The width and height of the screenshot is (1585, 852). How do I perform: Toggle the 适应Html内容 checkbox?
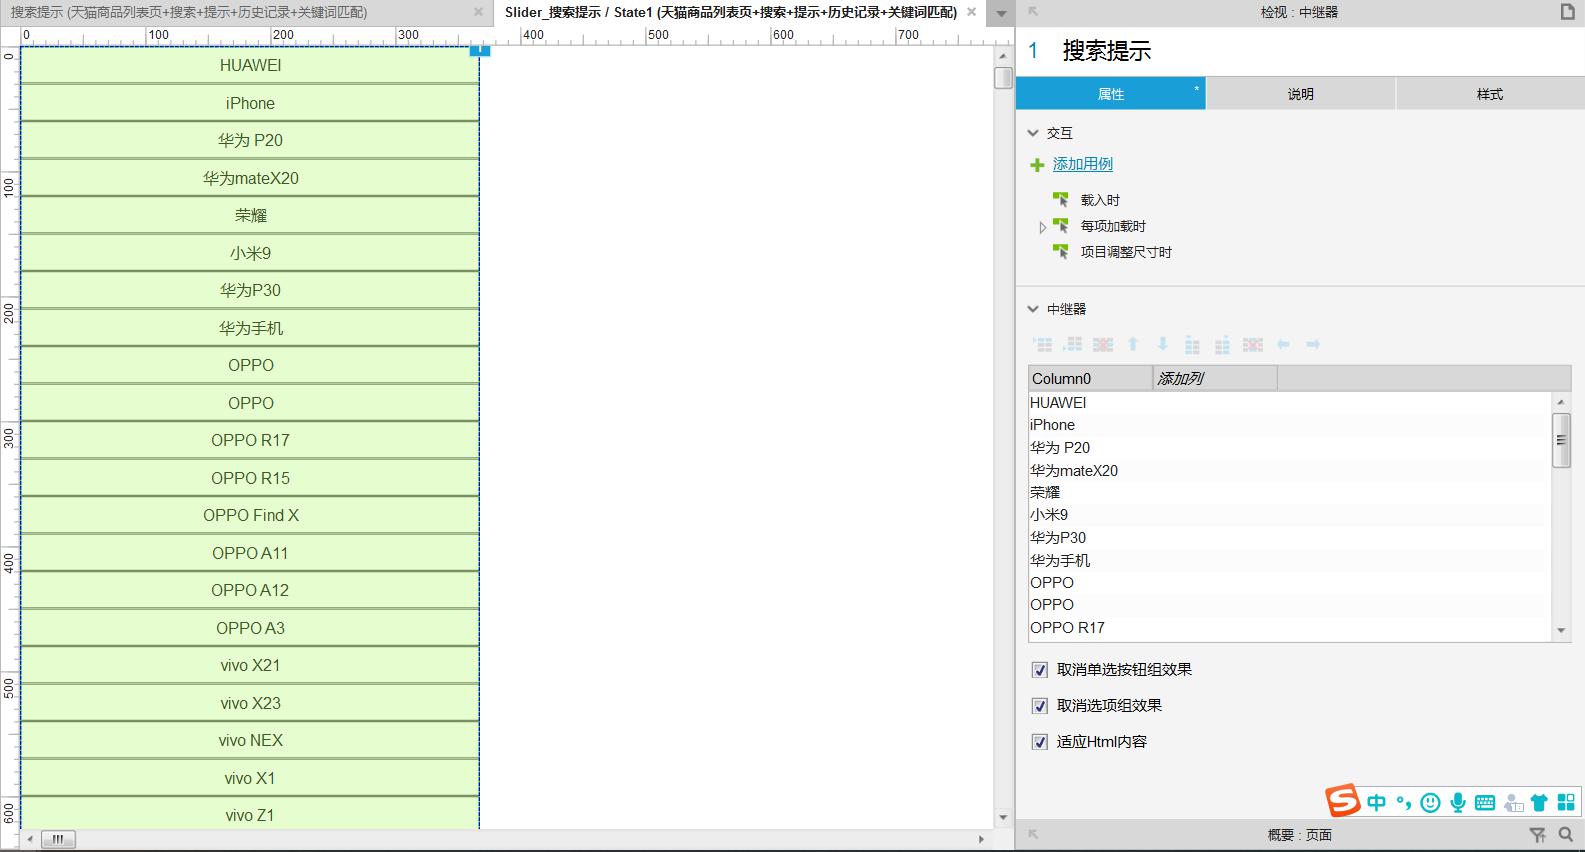[1040, 742]
